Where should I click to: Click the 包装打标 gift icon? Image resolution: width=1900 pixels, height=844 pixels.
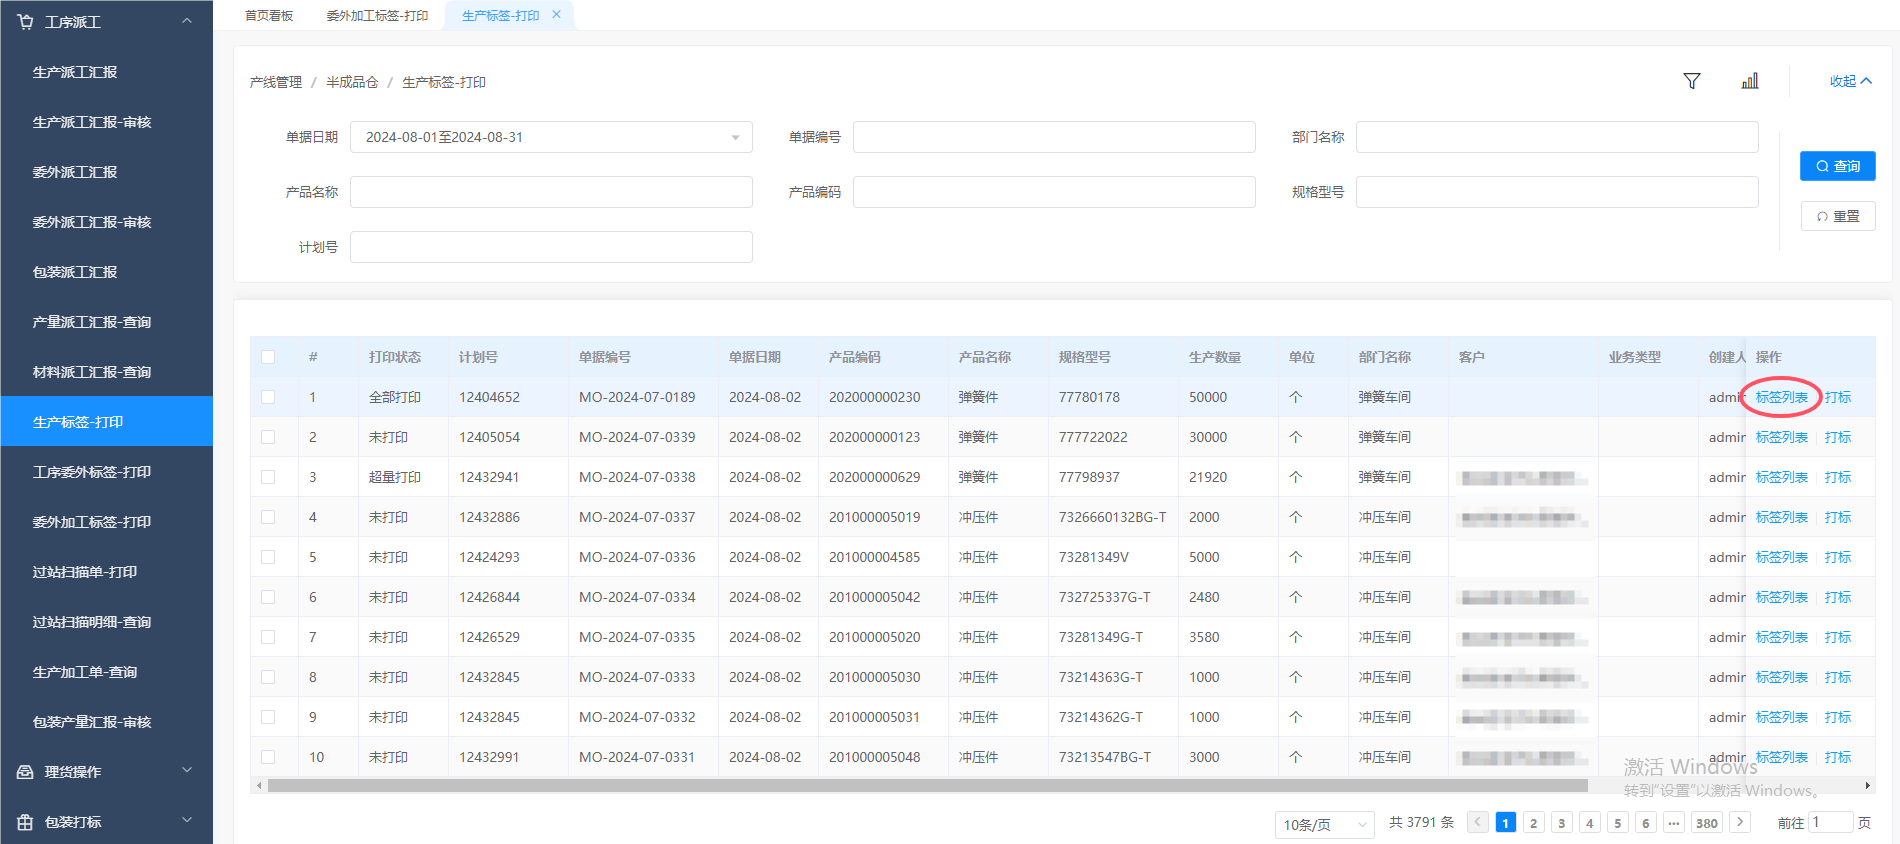[x=26, y=822]
